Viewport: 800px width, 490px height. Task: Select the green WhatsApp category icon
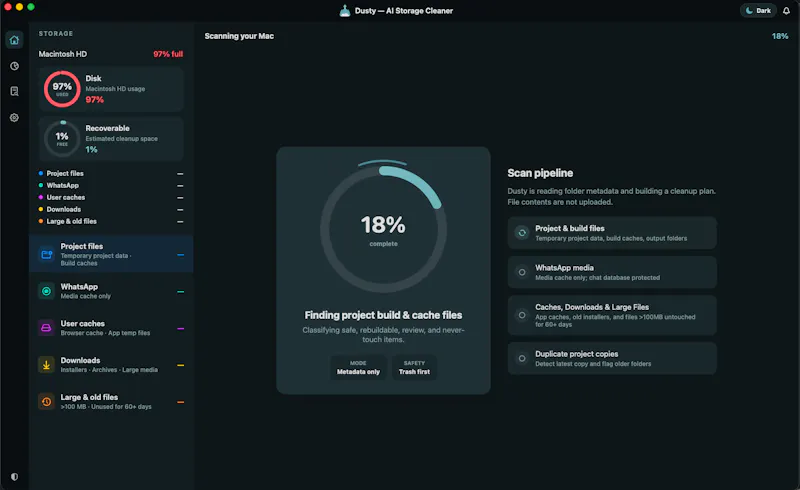(46, 291)
